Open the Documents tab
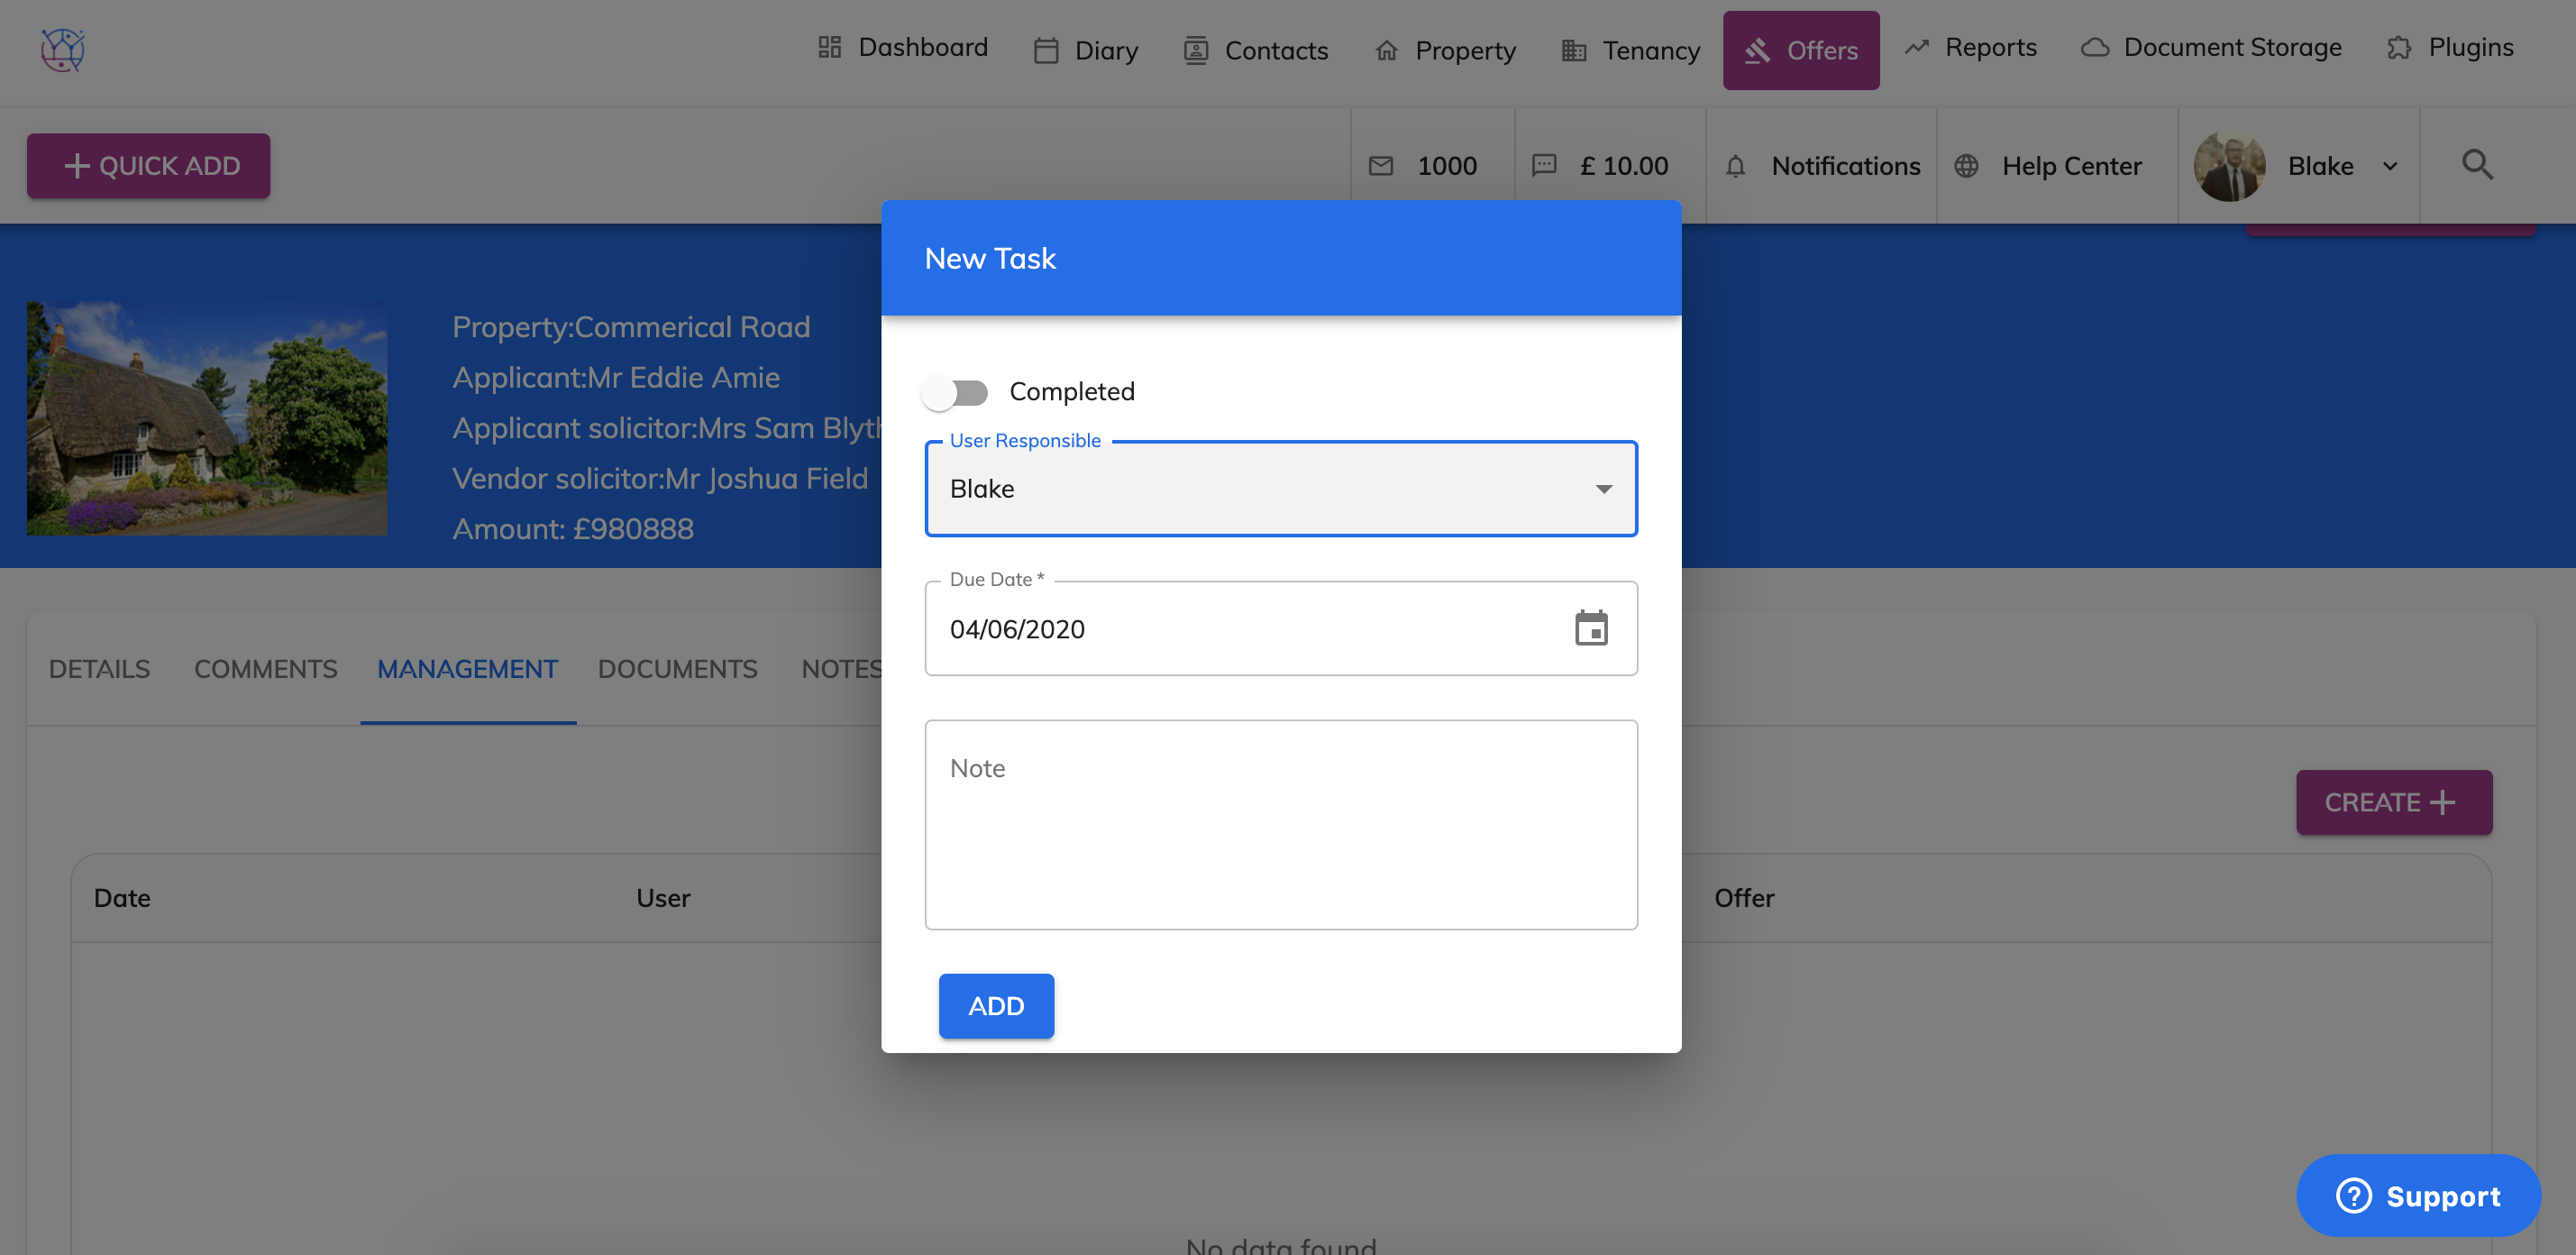2576x1255 pixels. pos(677,669)
